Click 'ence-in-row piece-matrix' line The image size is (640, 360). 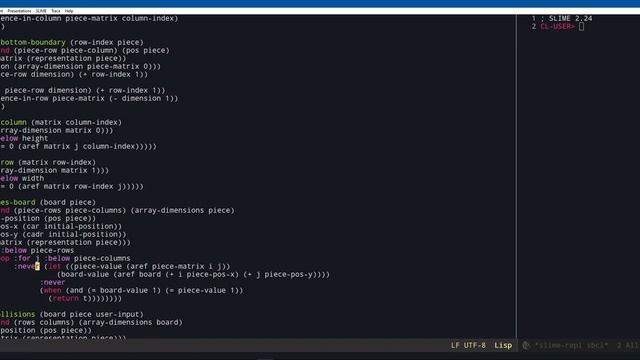89,98
